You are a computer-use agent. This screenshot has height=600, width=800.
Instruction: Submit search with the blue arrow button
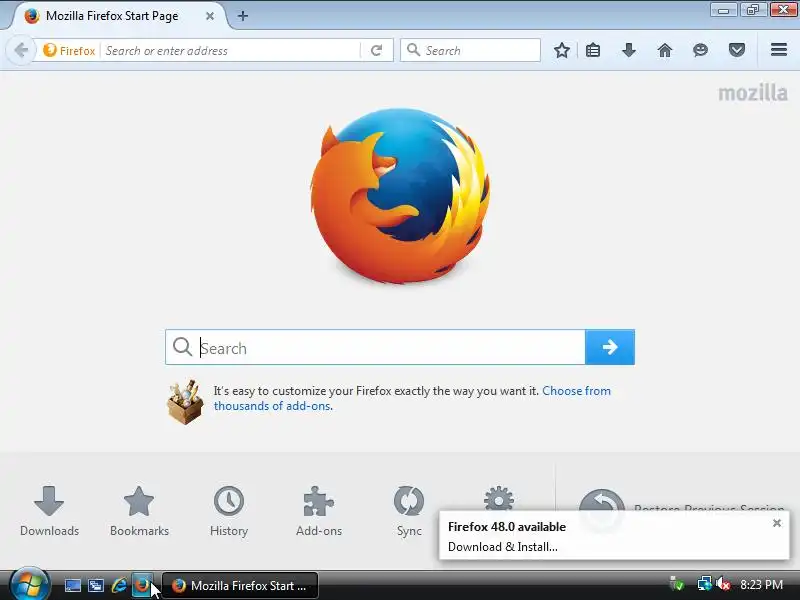tap(610, 347)
